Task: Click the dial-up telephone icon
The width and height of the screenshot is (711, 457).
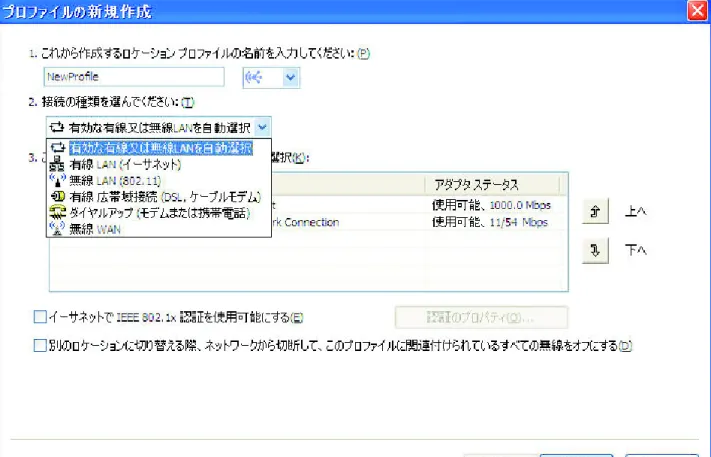Action: click(58, 213)
